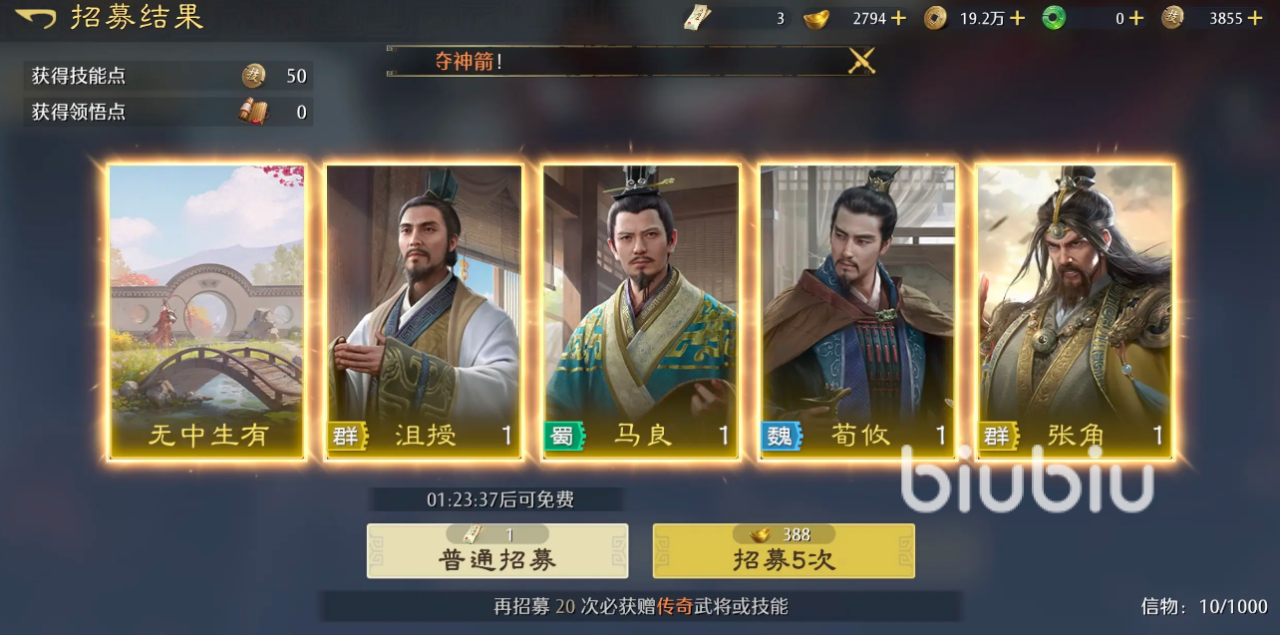Image resolution: width=1280 pixels, height=635 pixels.
Task: Tap the crossed swords icon on the banner
Action: 861,61
